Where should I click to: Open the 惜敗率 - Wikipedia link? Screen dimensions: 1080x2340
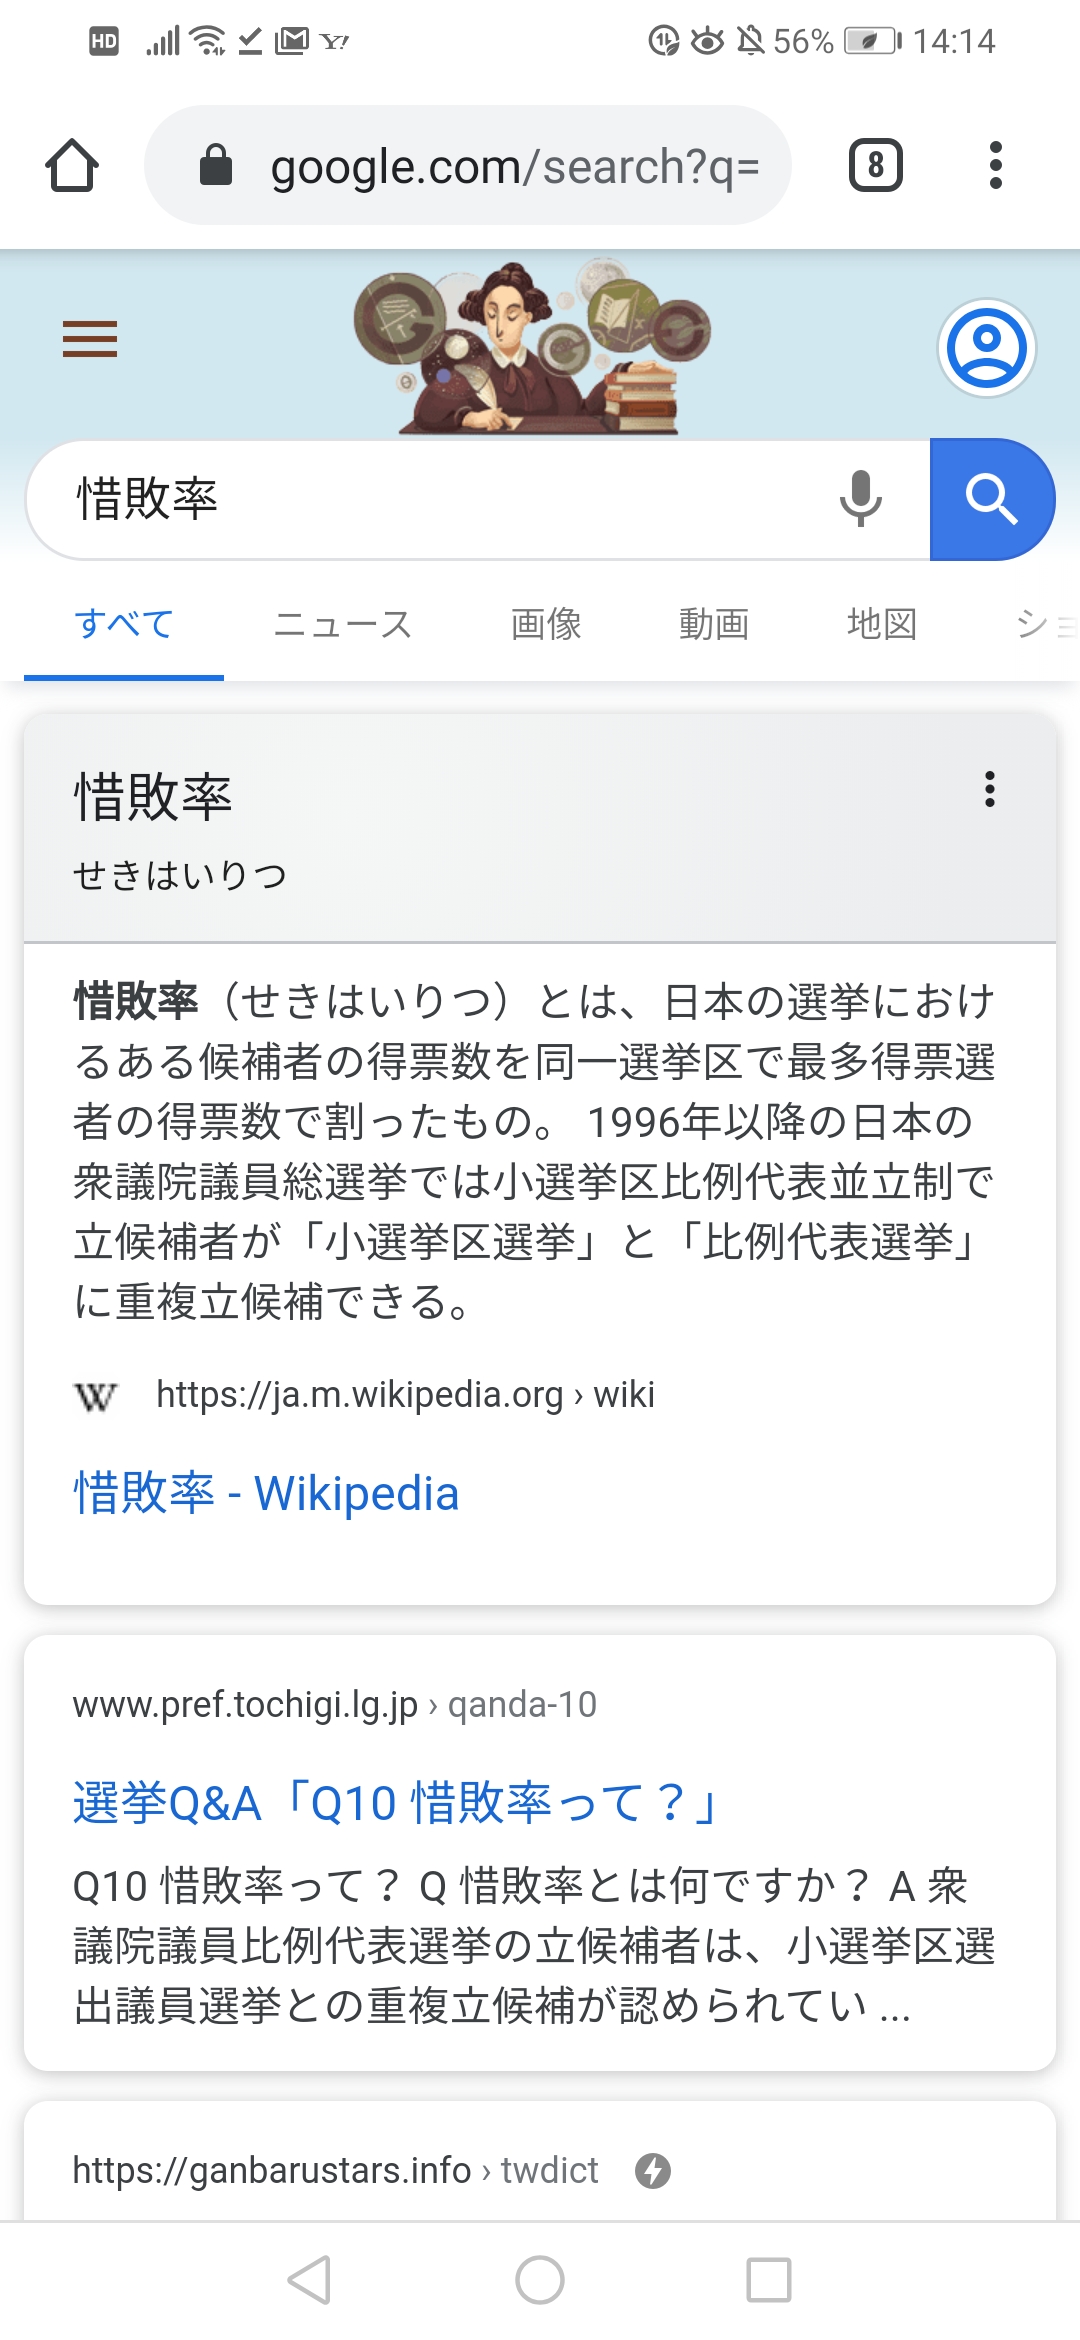[266, 1493]
